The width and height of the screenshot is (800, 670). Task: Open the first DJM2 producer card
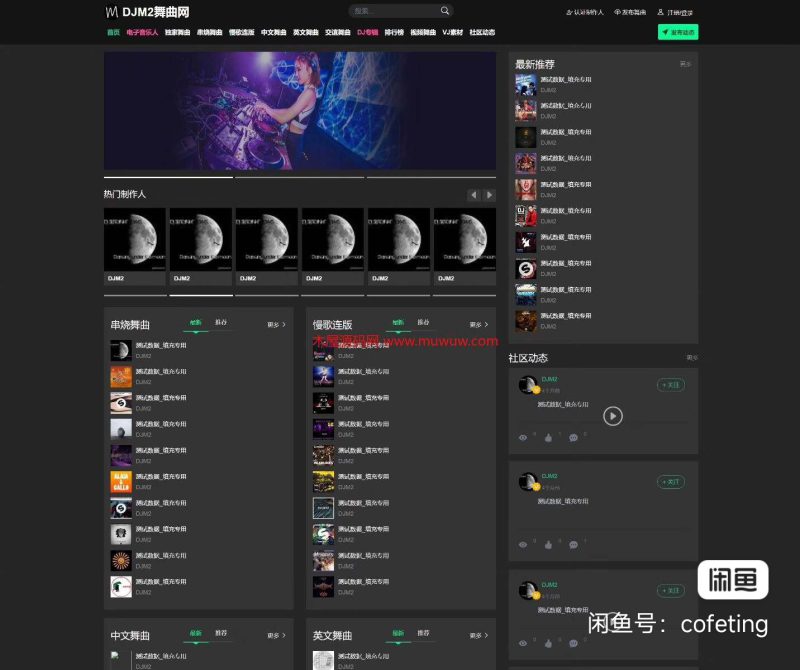135,246
